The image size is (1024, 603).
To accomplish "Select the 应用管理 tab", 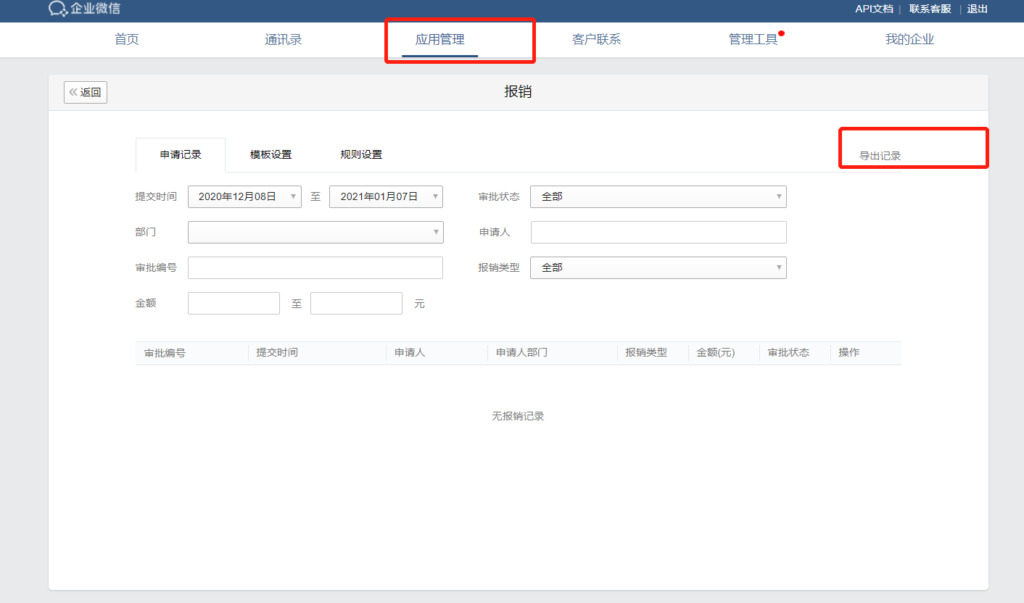I will (x=440, y=39).
